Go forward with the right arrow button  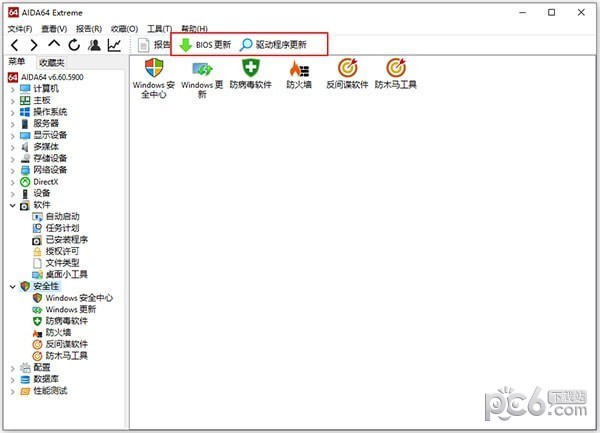coord(34,45)
